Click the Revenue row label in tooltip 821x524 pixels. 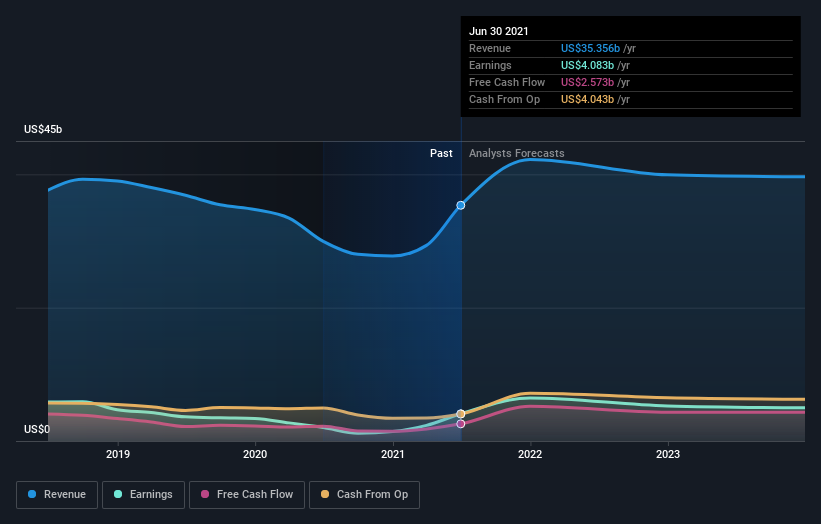coord(490,48)
